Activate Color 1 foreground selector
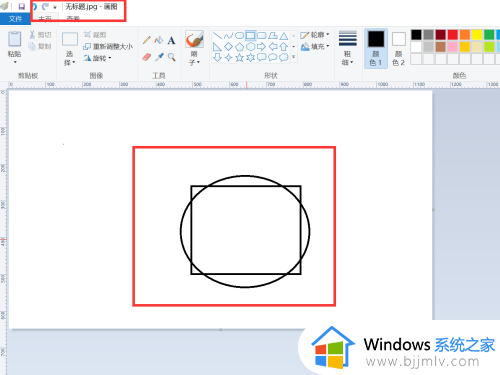500x375 pixels. (376, 49)
